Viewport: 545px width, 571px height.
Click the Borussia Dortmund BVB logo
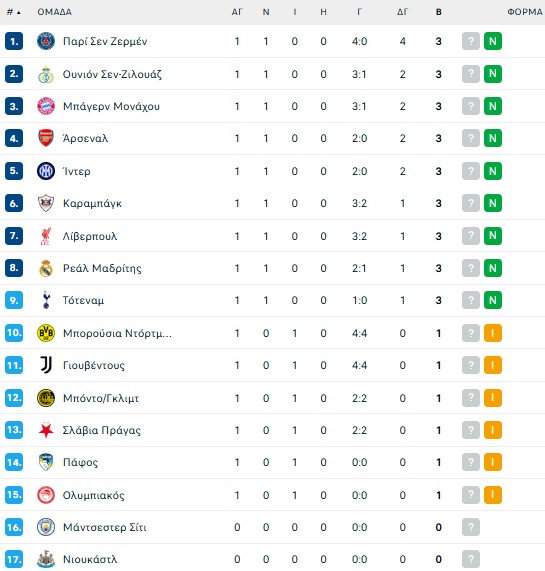coord(46,333)
